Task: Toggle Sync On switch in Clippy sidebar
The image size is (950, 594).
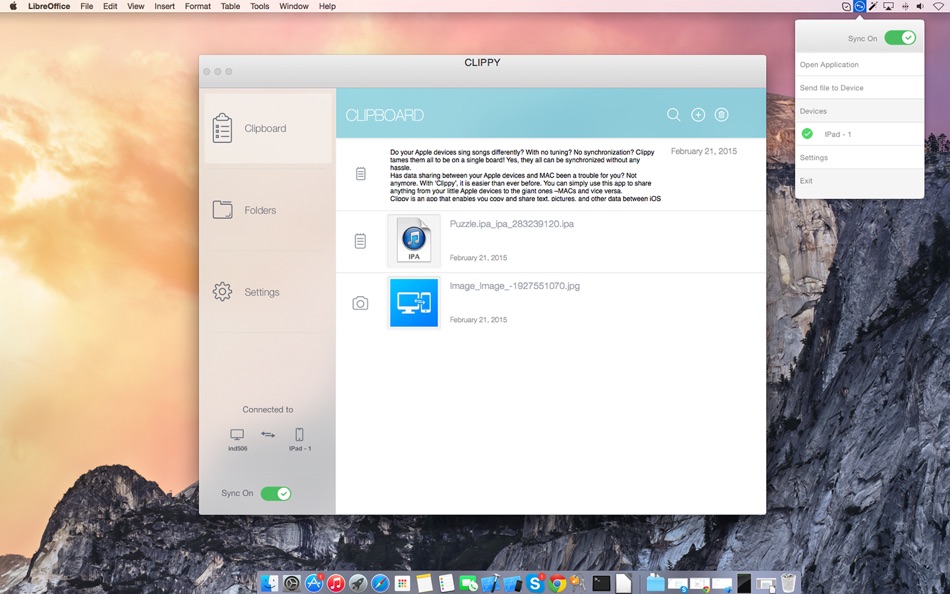Action: 276,493
